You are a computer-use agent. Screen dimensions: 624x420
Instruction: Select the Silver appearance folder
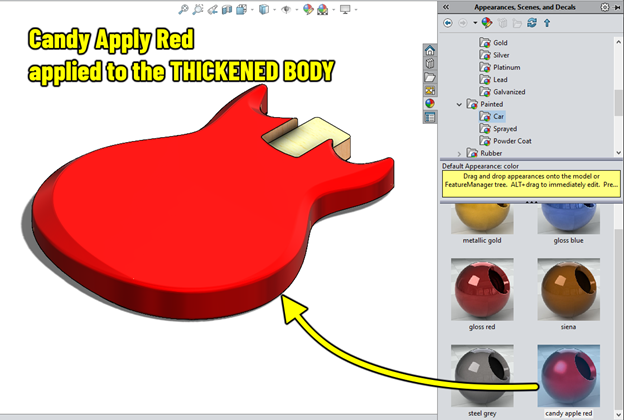coord(495,55)
